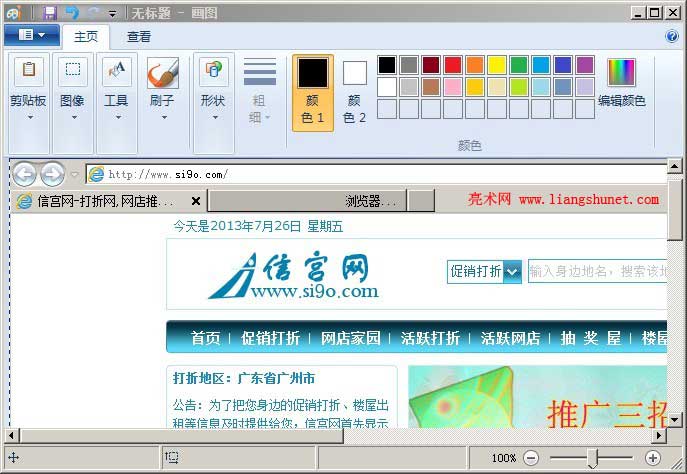Open the quick access toolbar customize arrow

pyautogui.click(x=113, y=14)
